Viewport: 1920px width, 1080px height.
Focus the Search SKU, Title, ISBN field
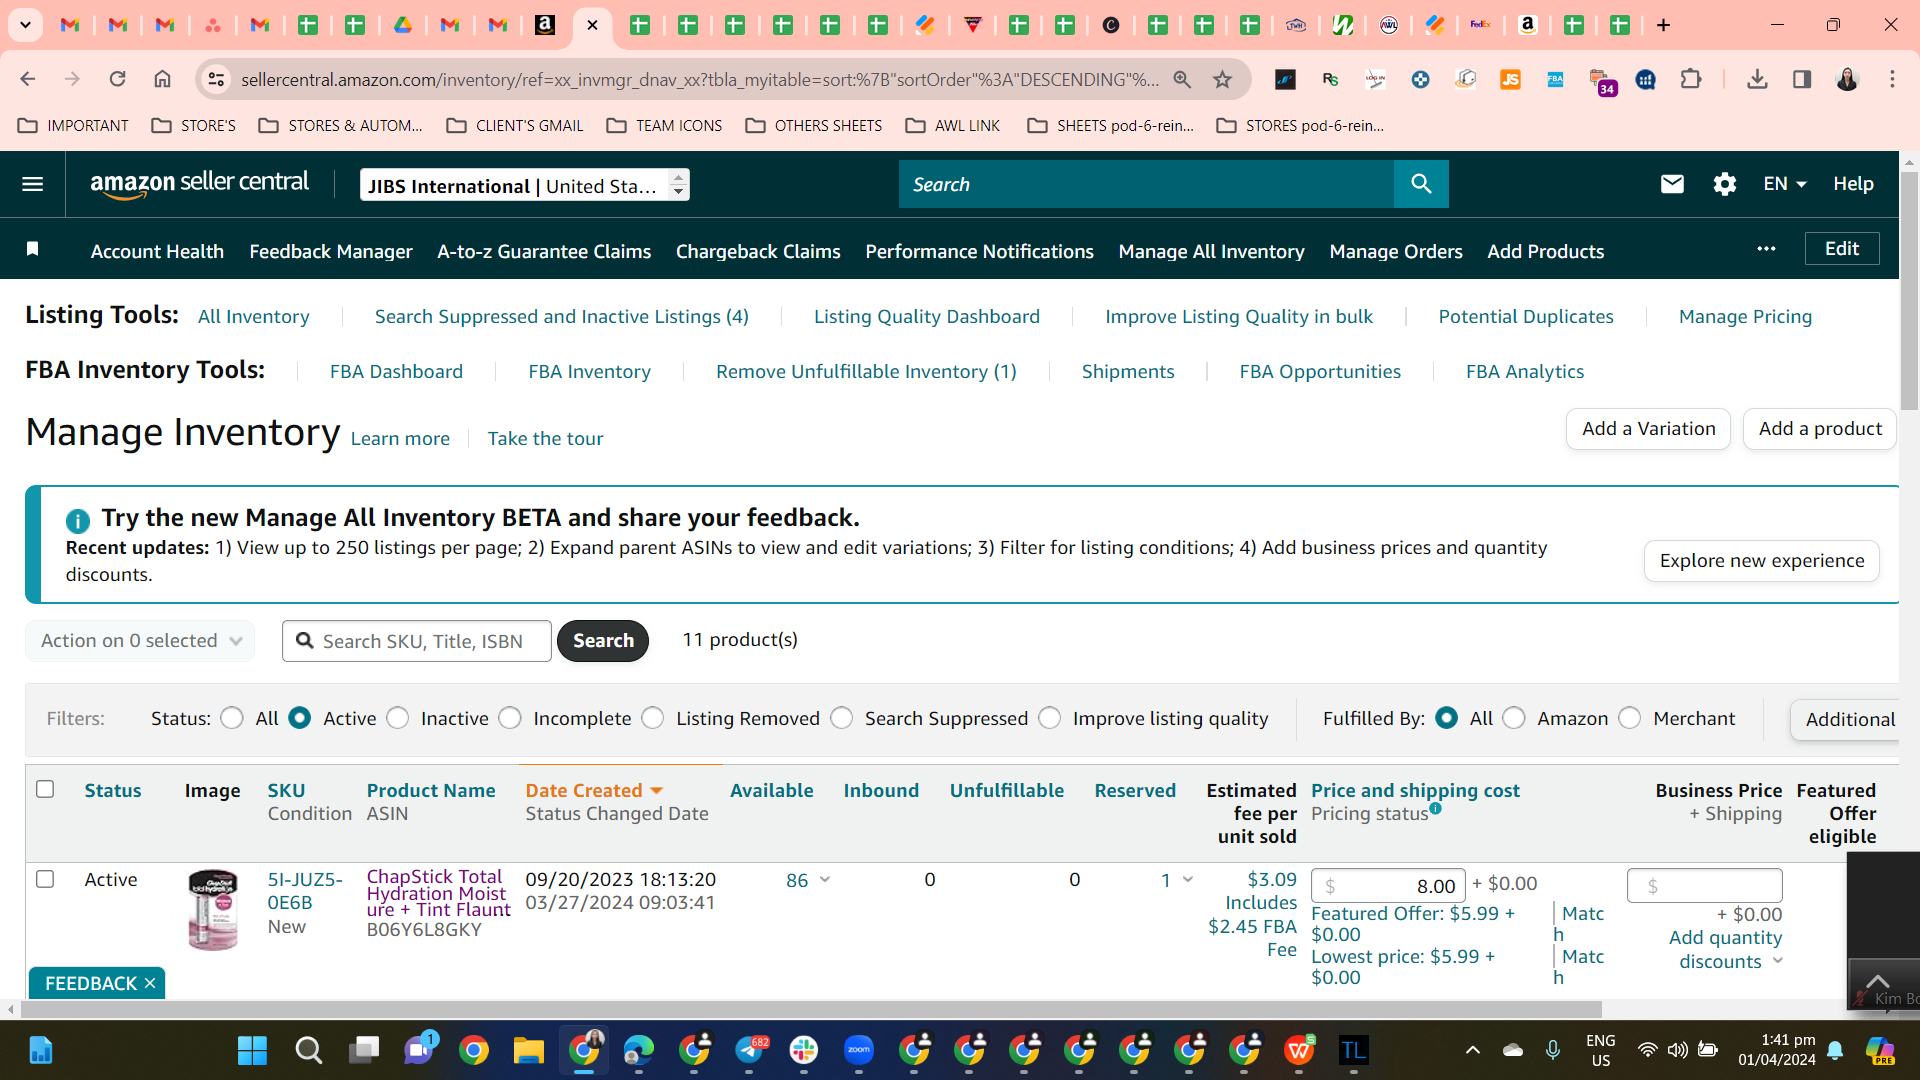(417, 641)
